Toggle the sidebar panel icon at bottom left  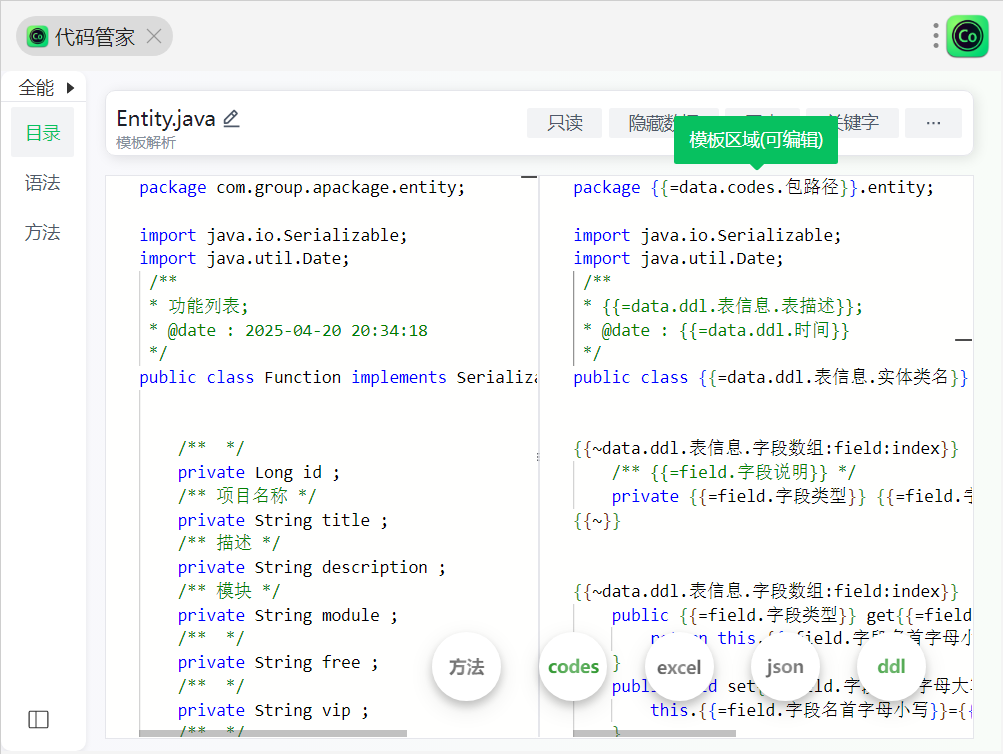point(39,719)
